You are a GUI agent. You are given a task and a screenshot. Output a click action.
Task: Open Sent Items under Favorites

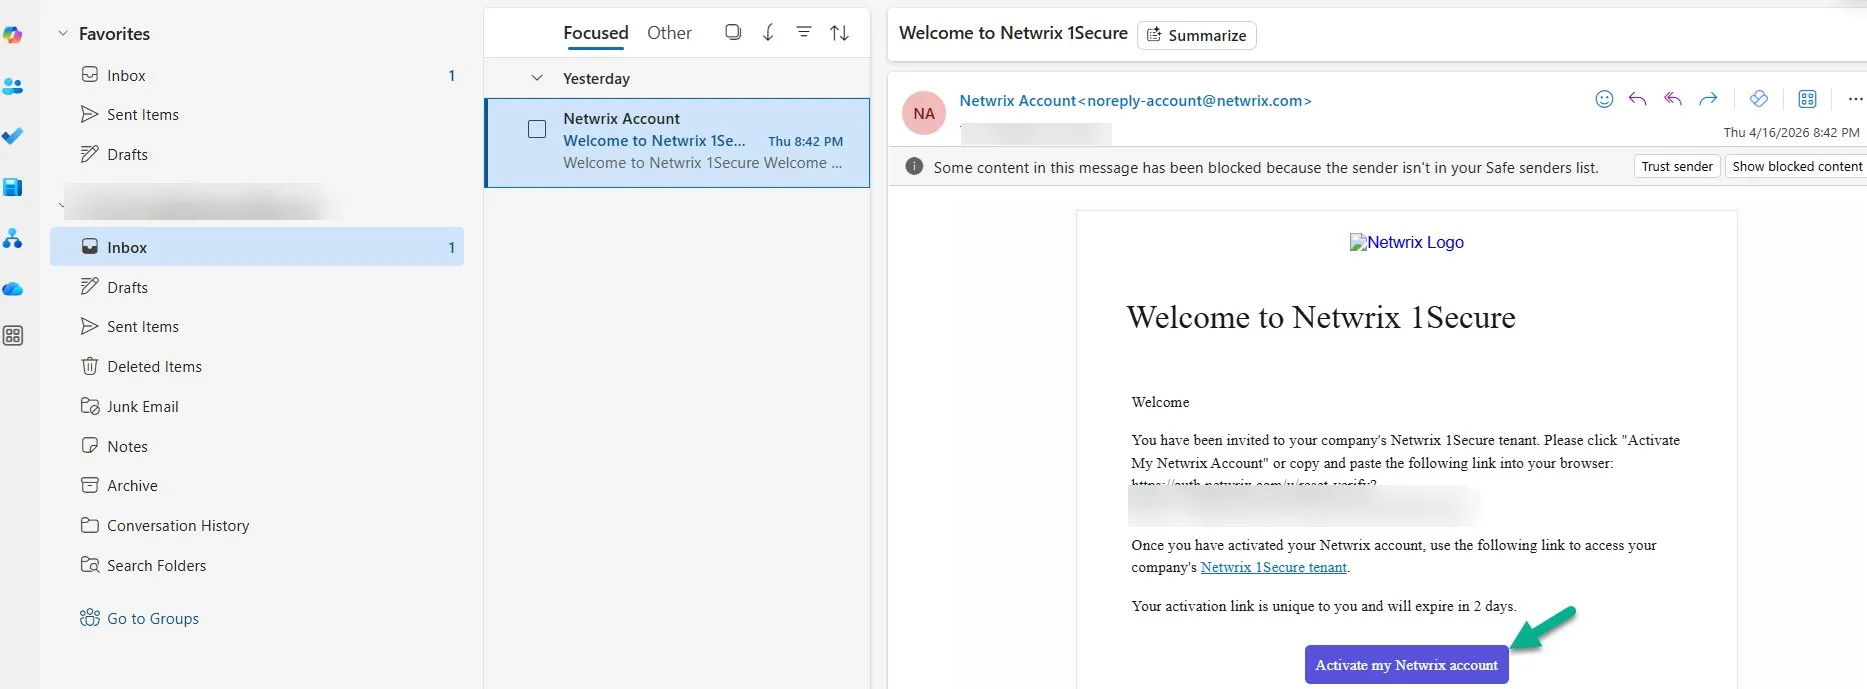coord(257,114)
